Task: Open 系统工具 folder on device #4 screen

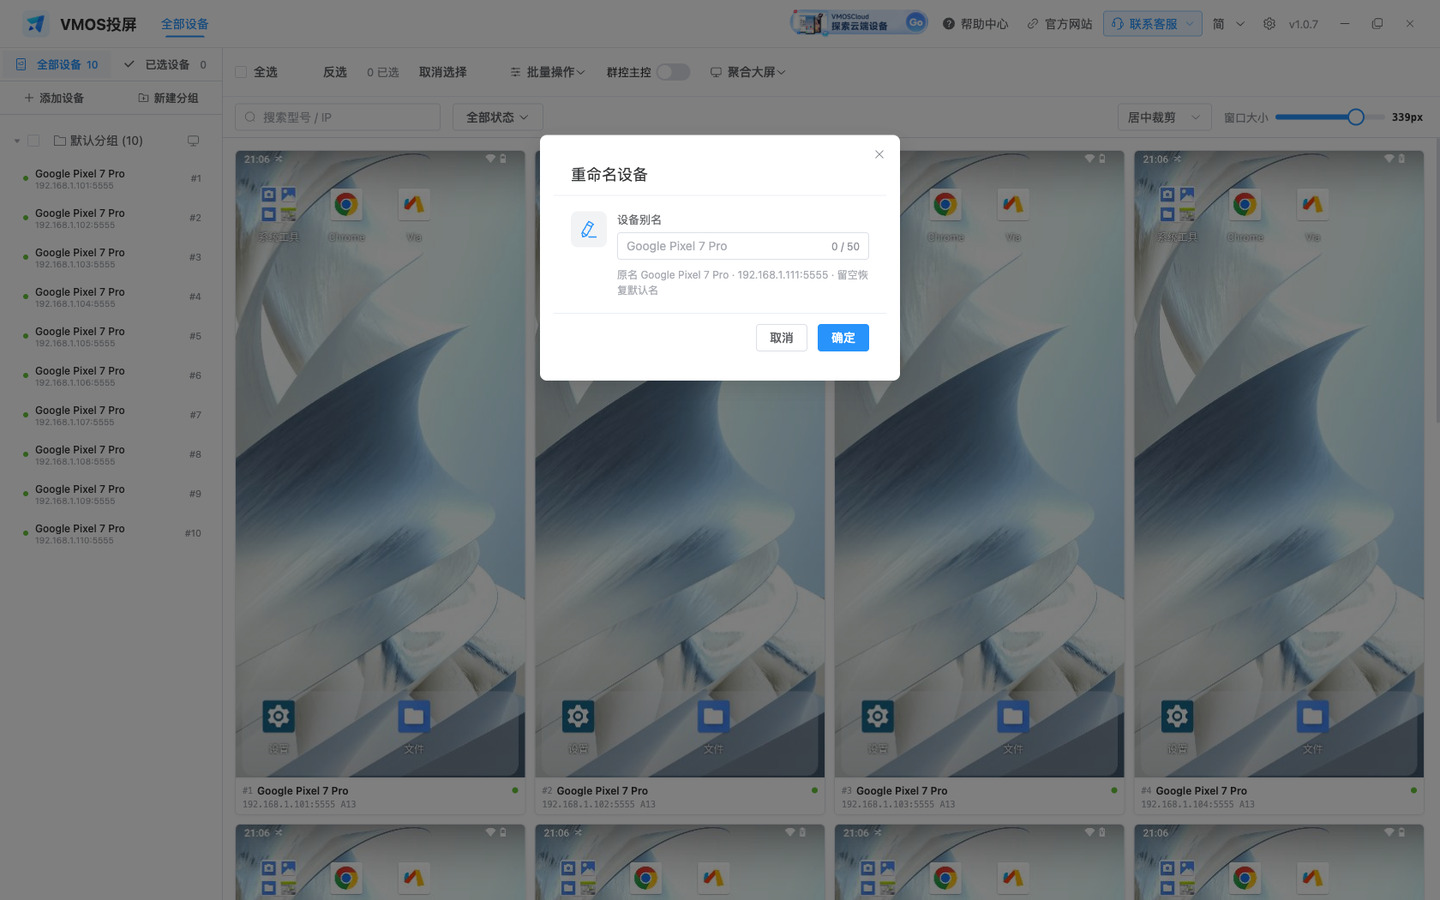Action: [x=1177, y=205]
